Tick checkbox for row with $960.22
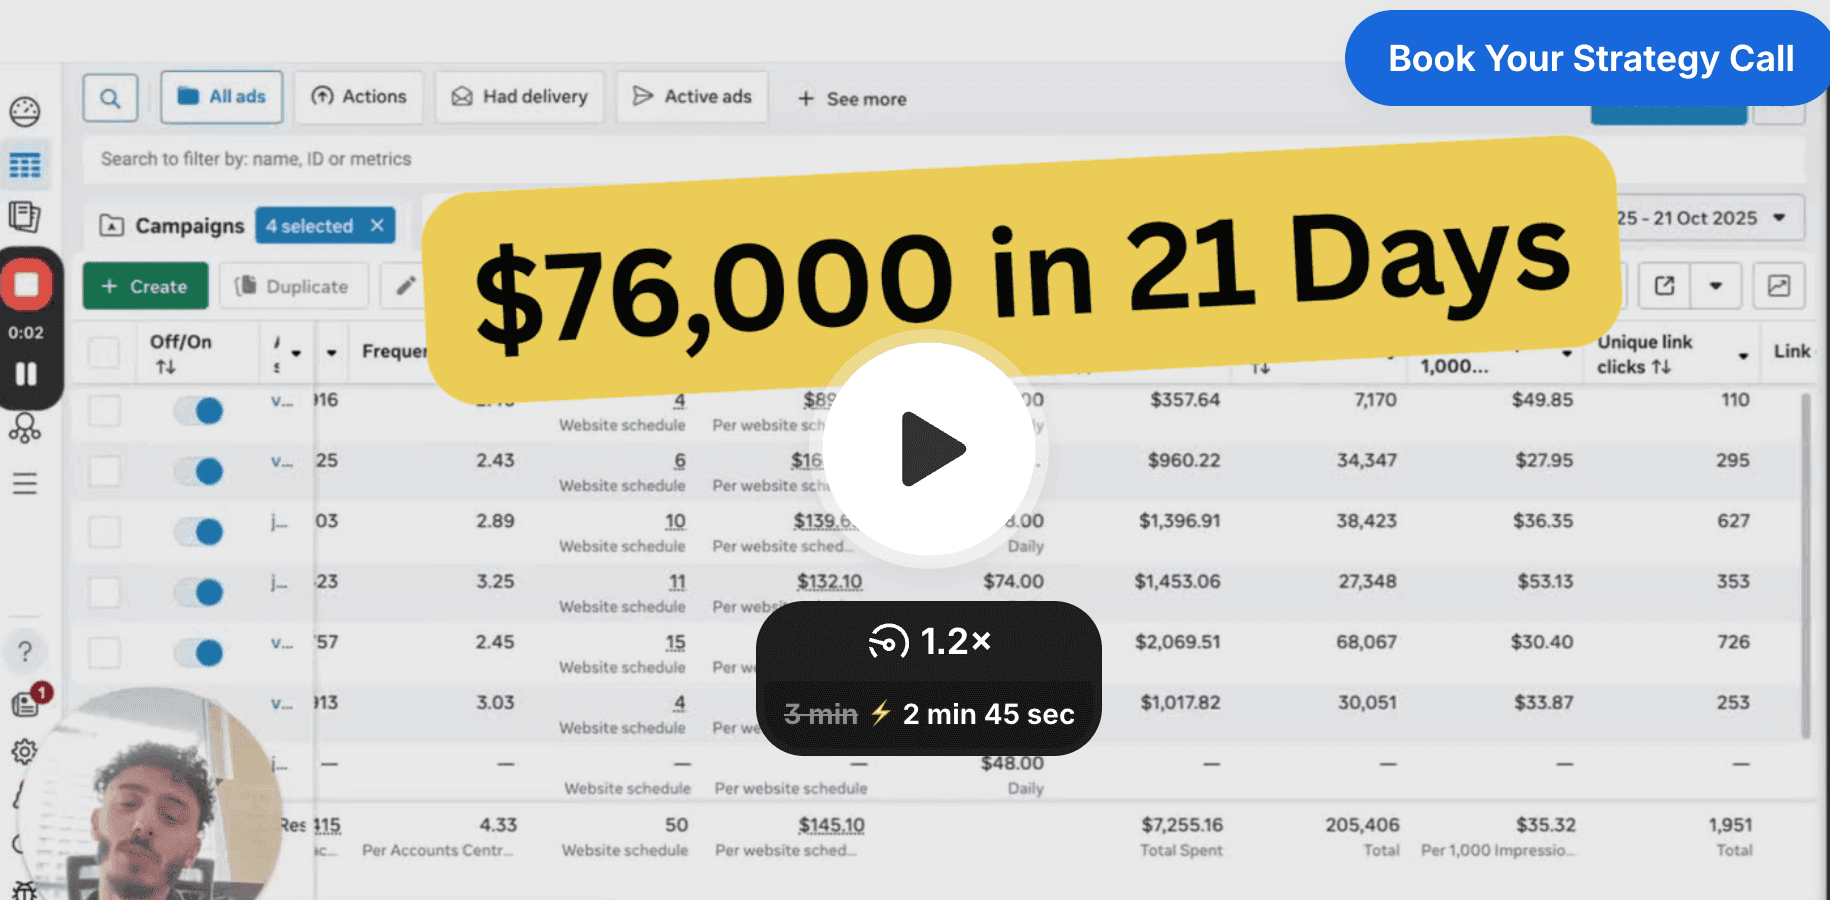Viewport: 1830px width, 900px height. pos(104,471)
